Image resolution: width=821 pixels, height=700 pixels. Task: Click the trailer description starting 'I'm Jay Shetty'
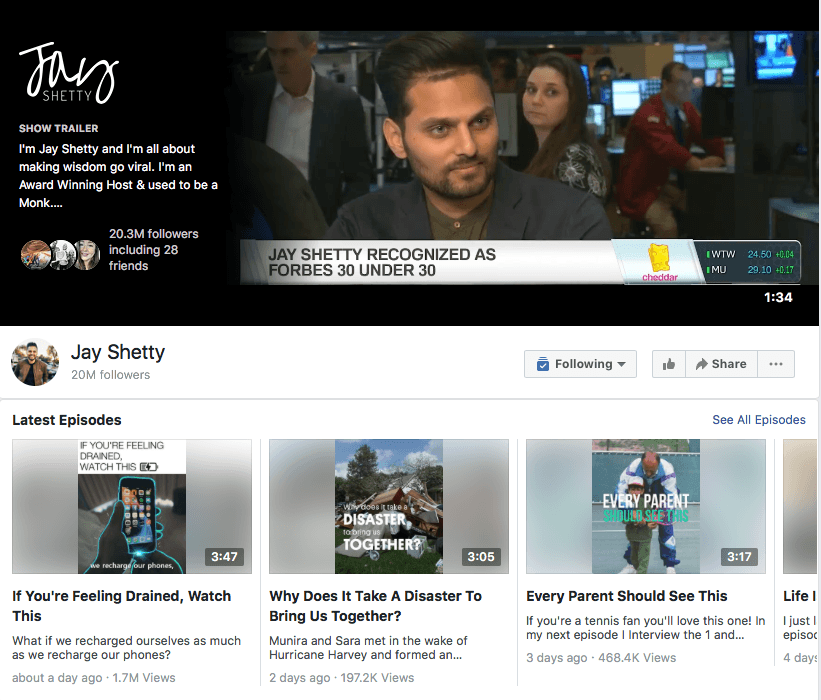[x=118, y=175]
